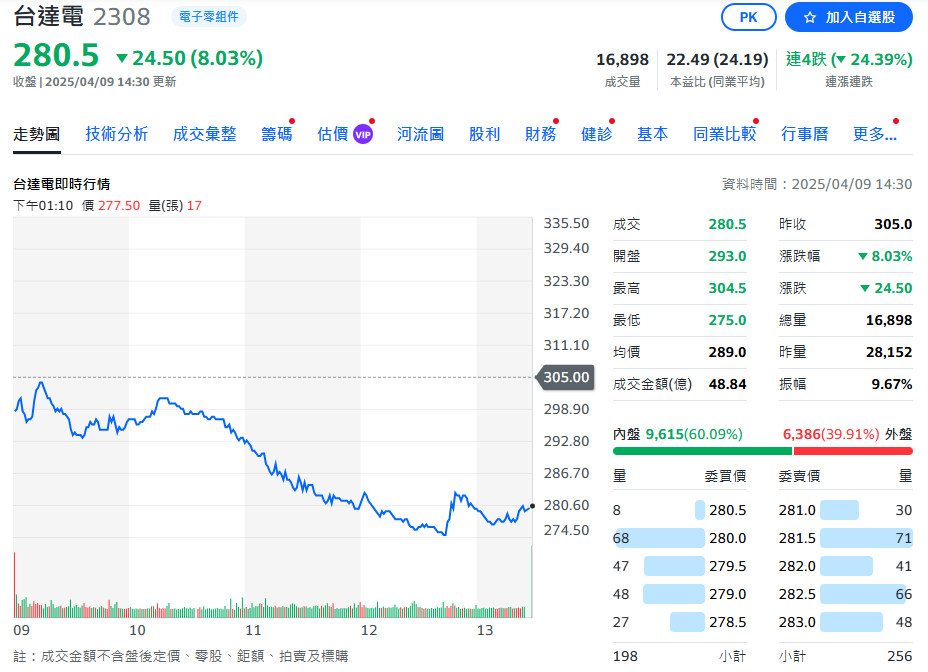Click the 282.0 ask price
The image size is (928, 672).
click(797, 567)
